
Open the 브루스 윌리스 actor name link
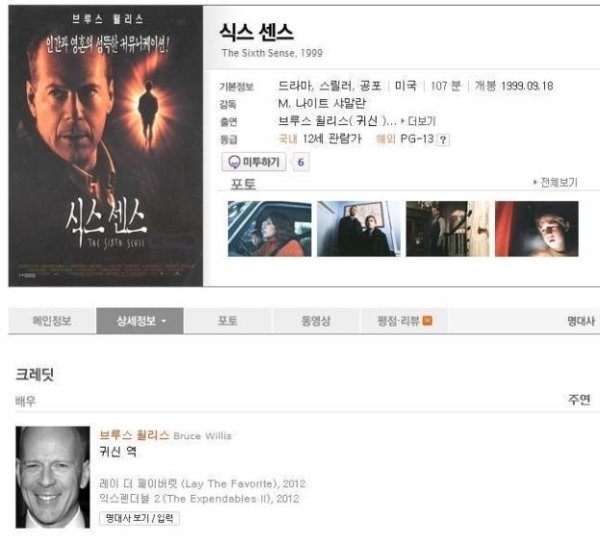pos(134,435)
